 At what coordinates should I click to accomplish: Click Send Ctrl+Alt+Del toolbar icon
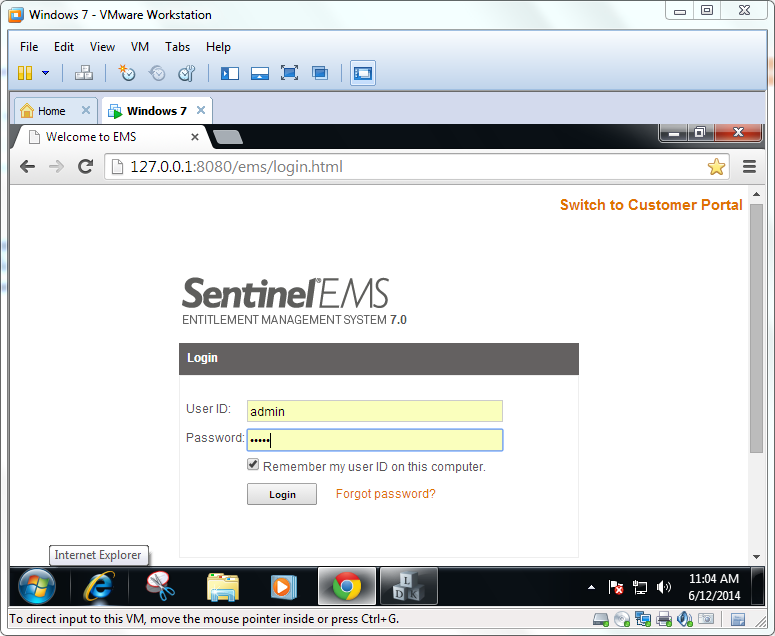click(84, 73)
